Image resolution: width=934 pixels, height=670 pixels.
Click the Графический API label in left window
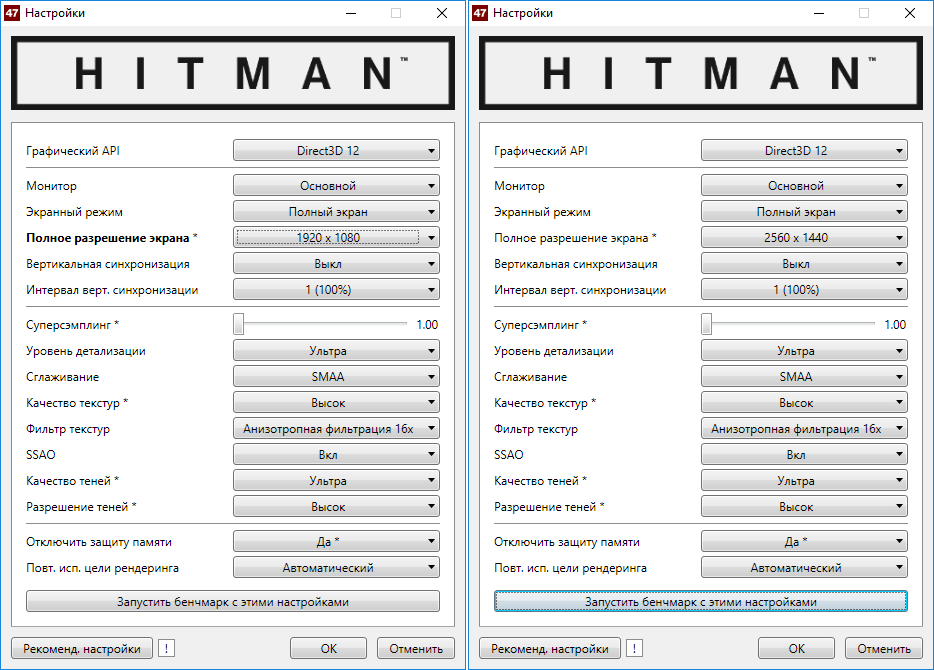click(x=73, y=151)
